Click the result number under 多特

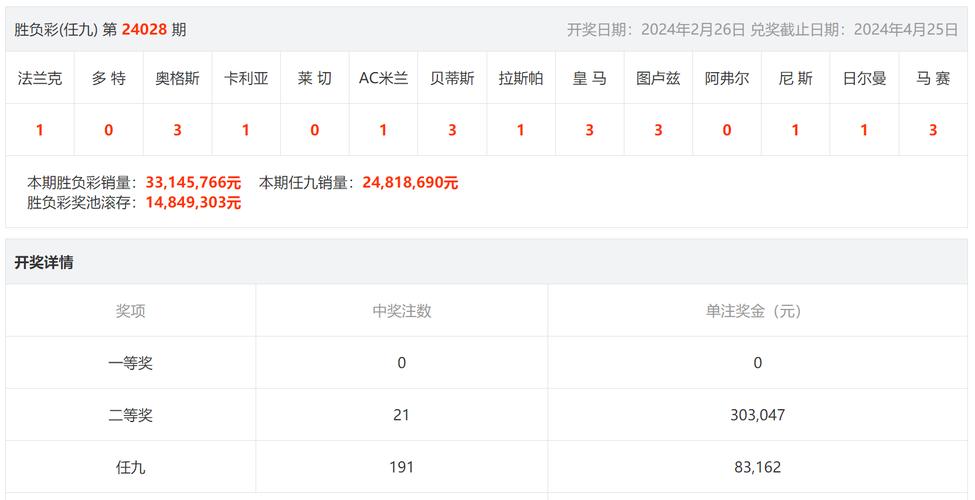point(108,130)
